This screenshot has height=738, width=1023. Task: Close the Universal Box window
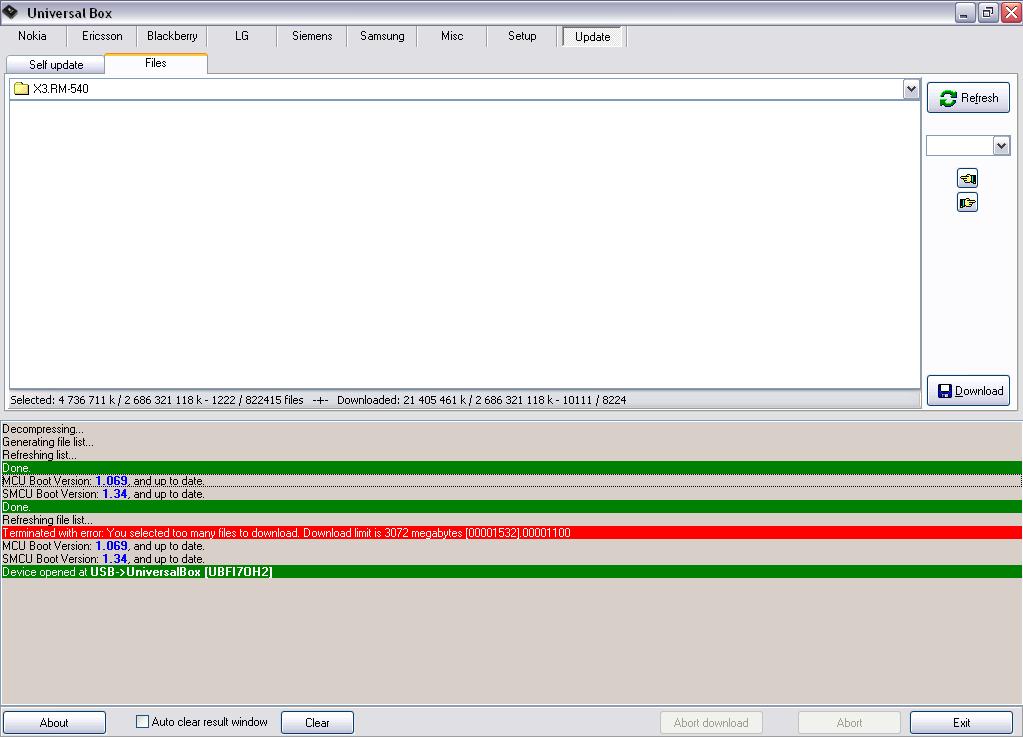coord(1011,12)
